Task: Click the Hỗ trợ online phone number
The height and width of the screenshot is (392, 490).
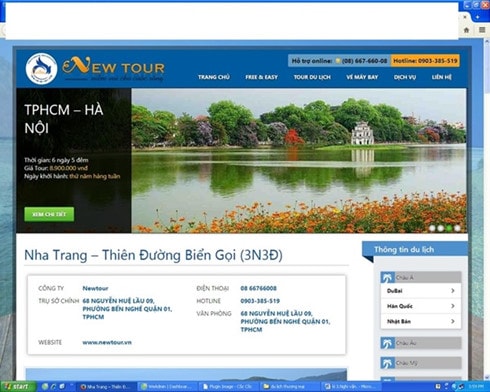Action: click(x=364, y=61)
